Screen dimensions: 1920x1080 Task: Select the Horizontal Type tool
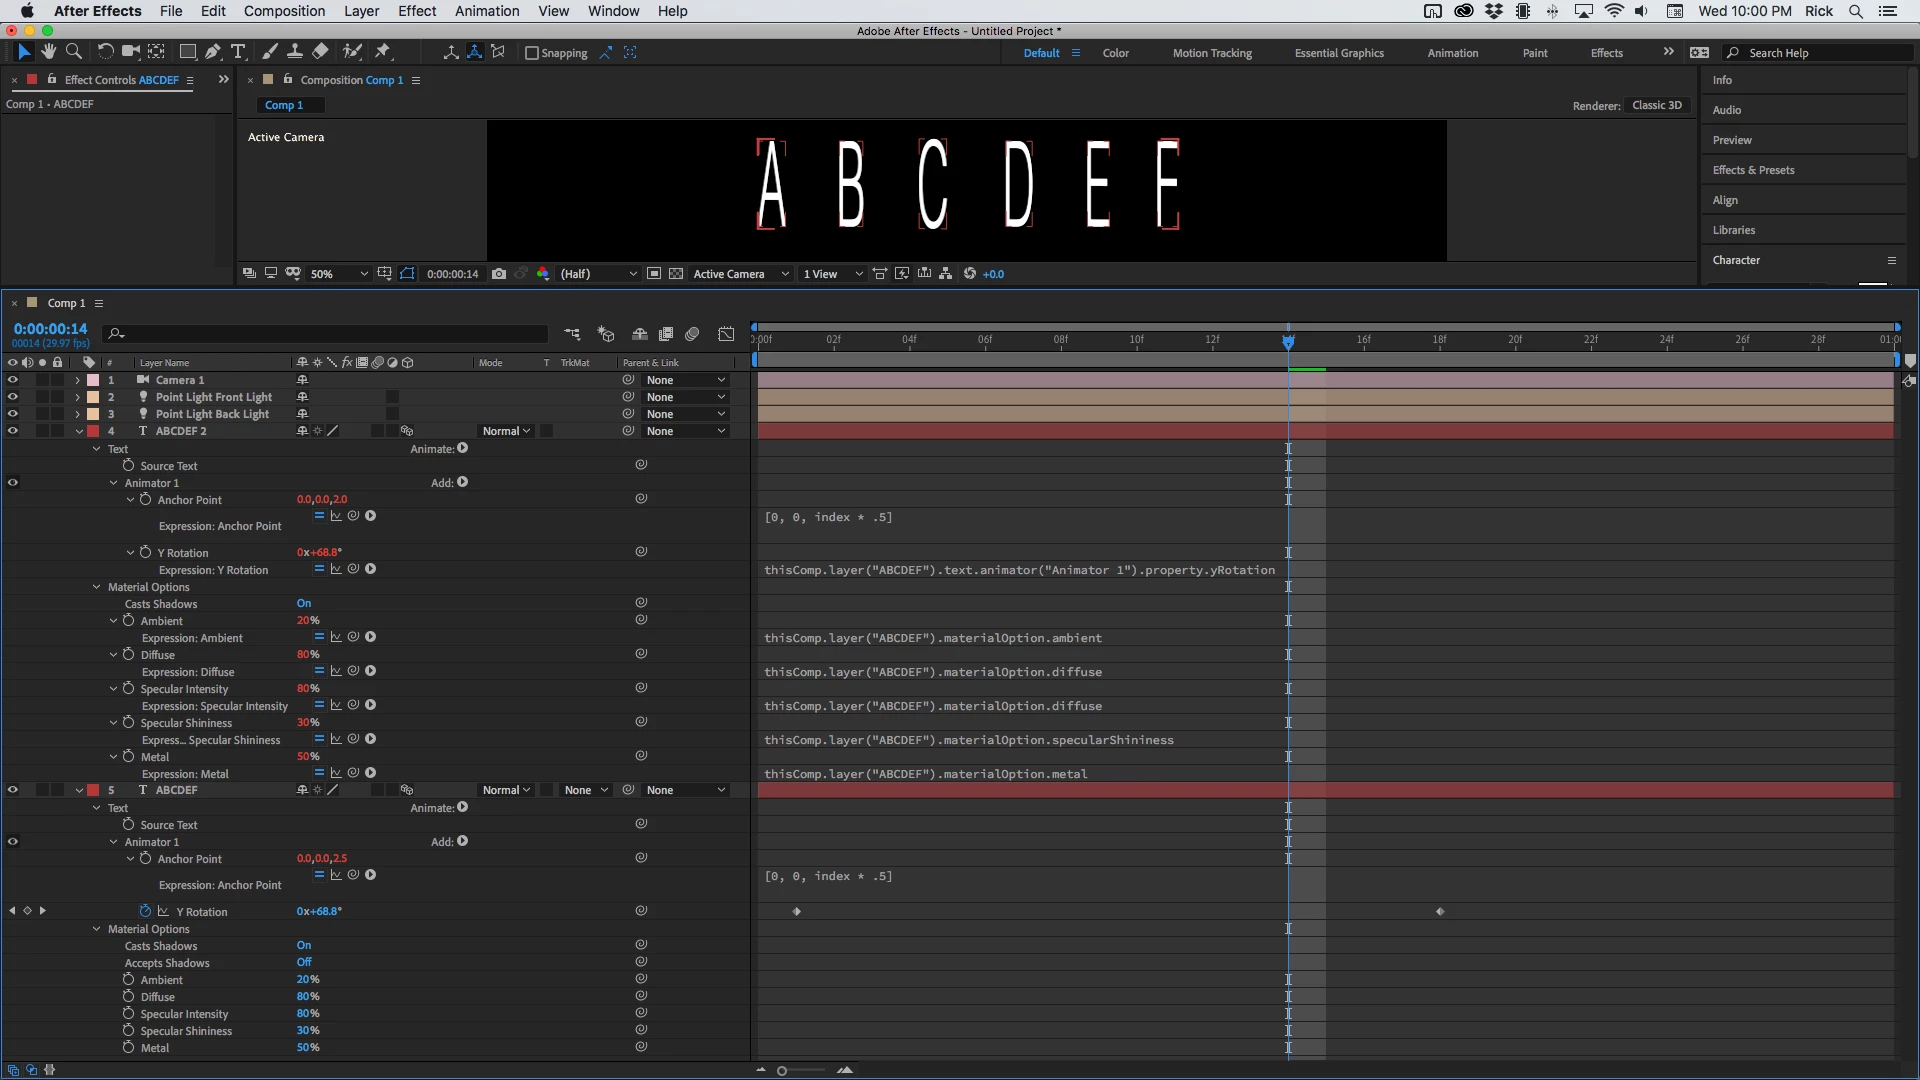238,52
